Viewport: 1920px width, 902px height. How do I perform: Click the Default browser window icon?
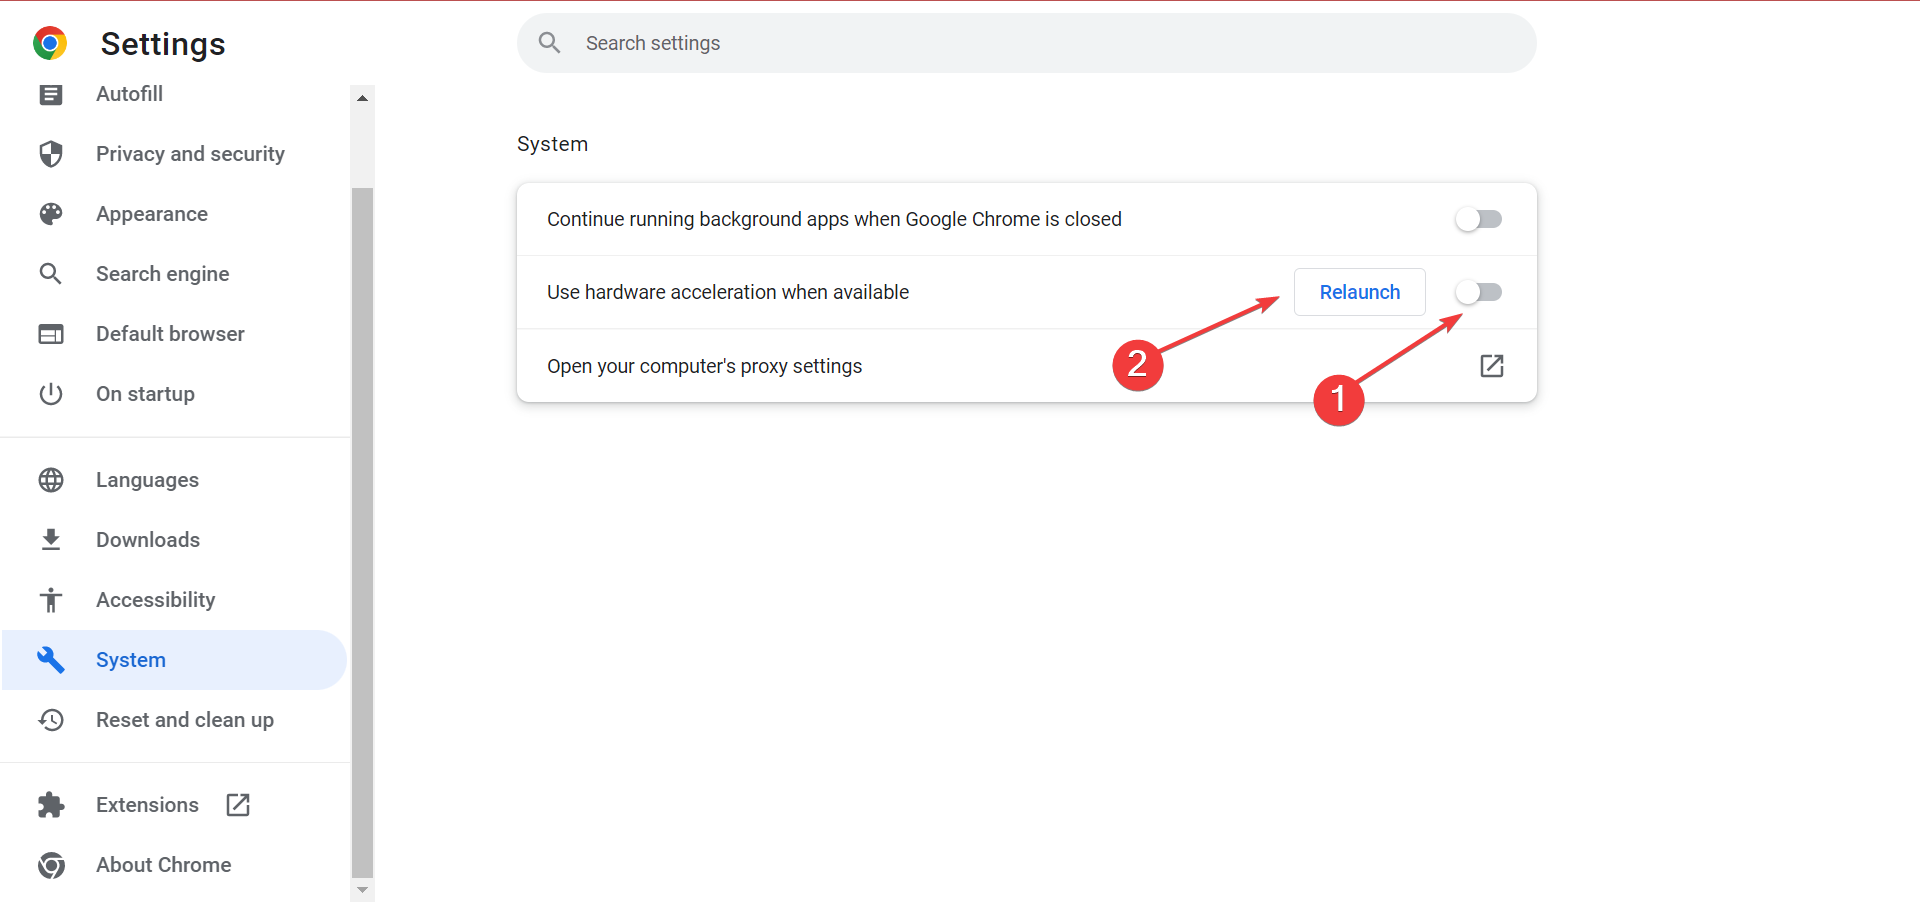point(51,334)
